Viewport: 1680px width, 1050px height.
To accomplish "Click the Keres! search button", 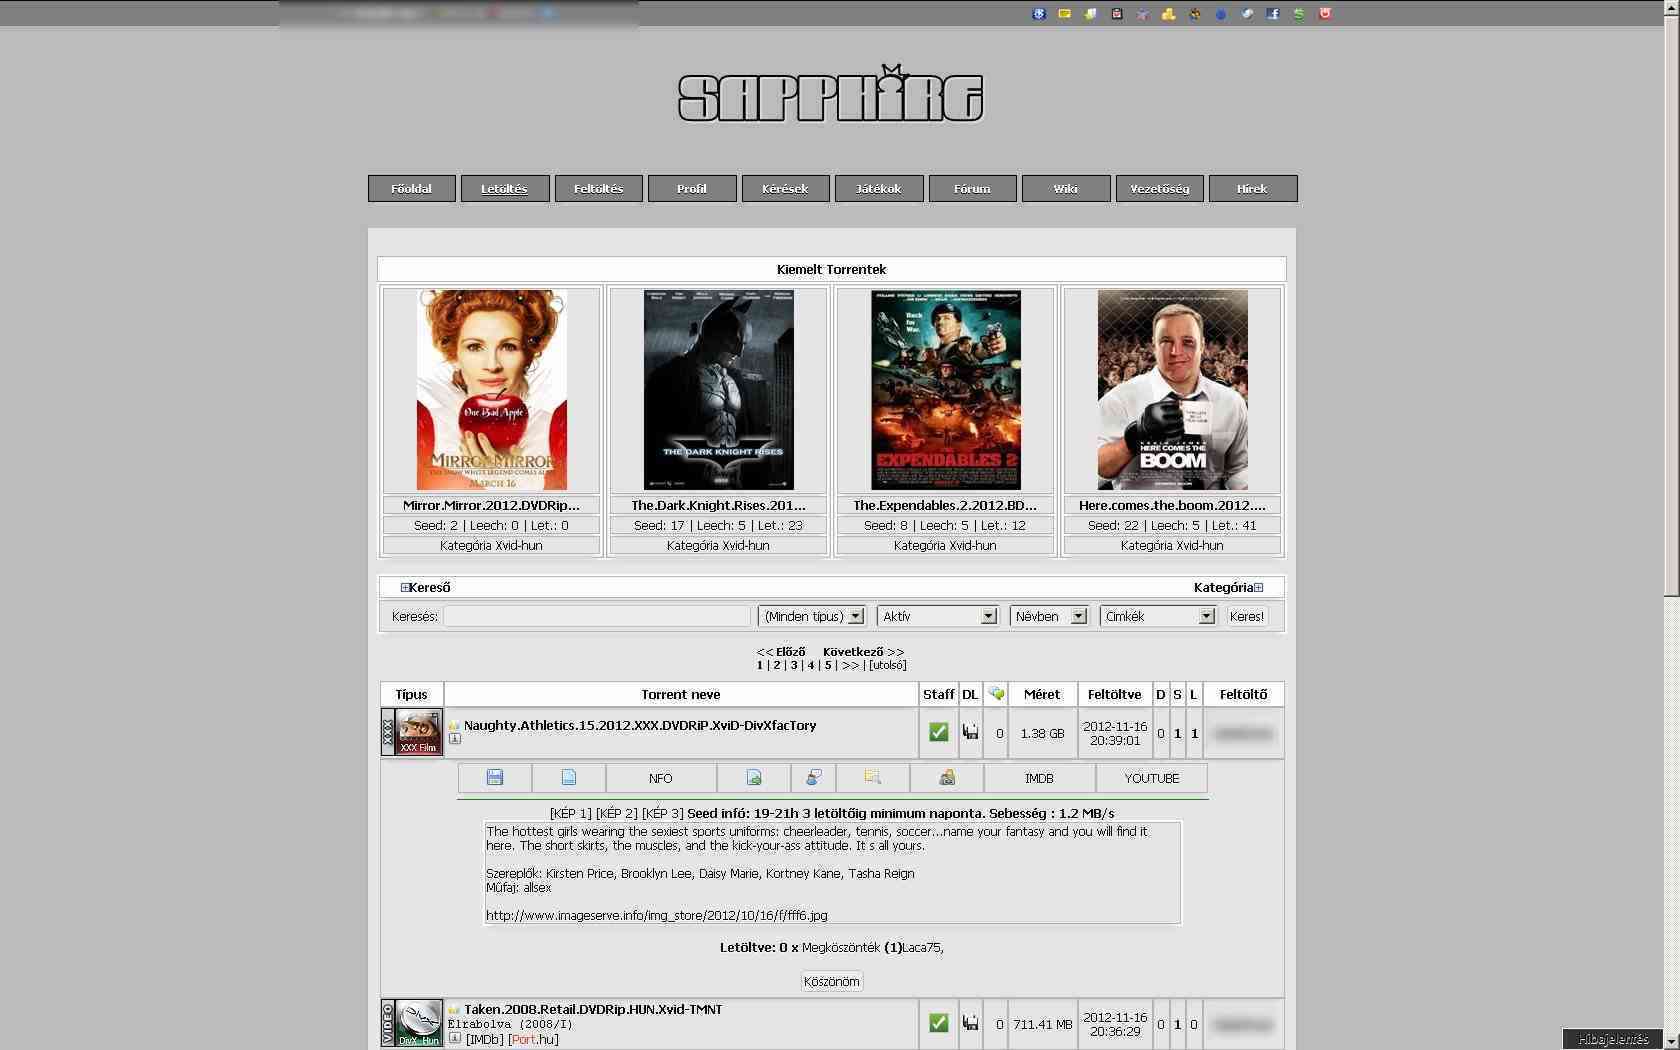I will pos(1247,616).
